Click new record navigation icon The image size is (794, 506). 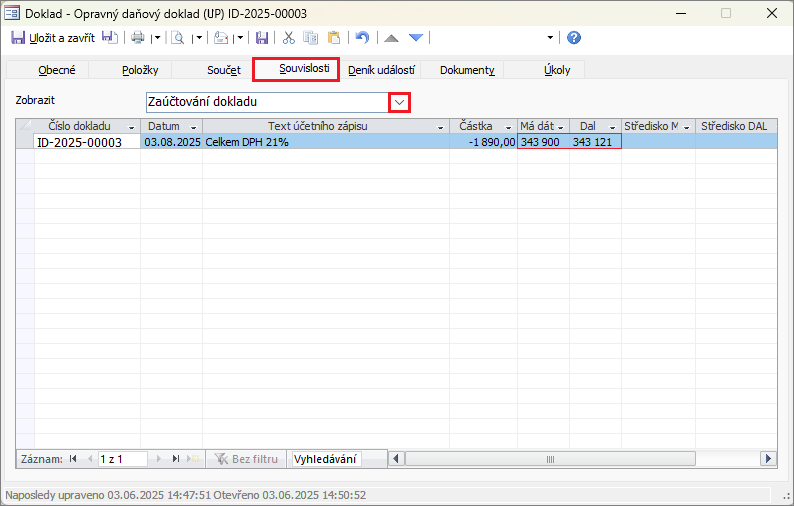(193, 459)
